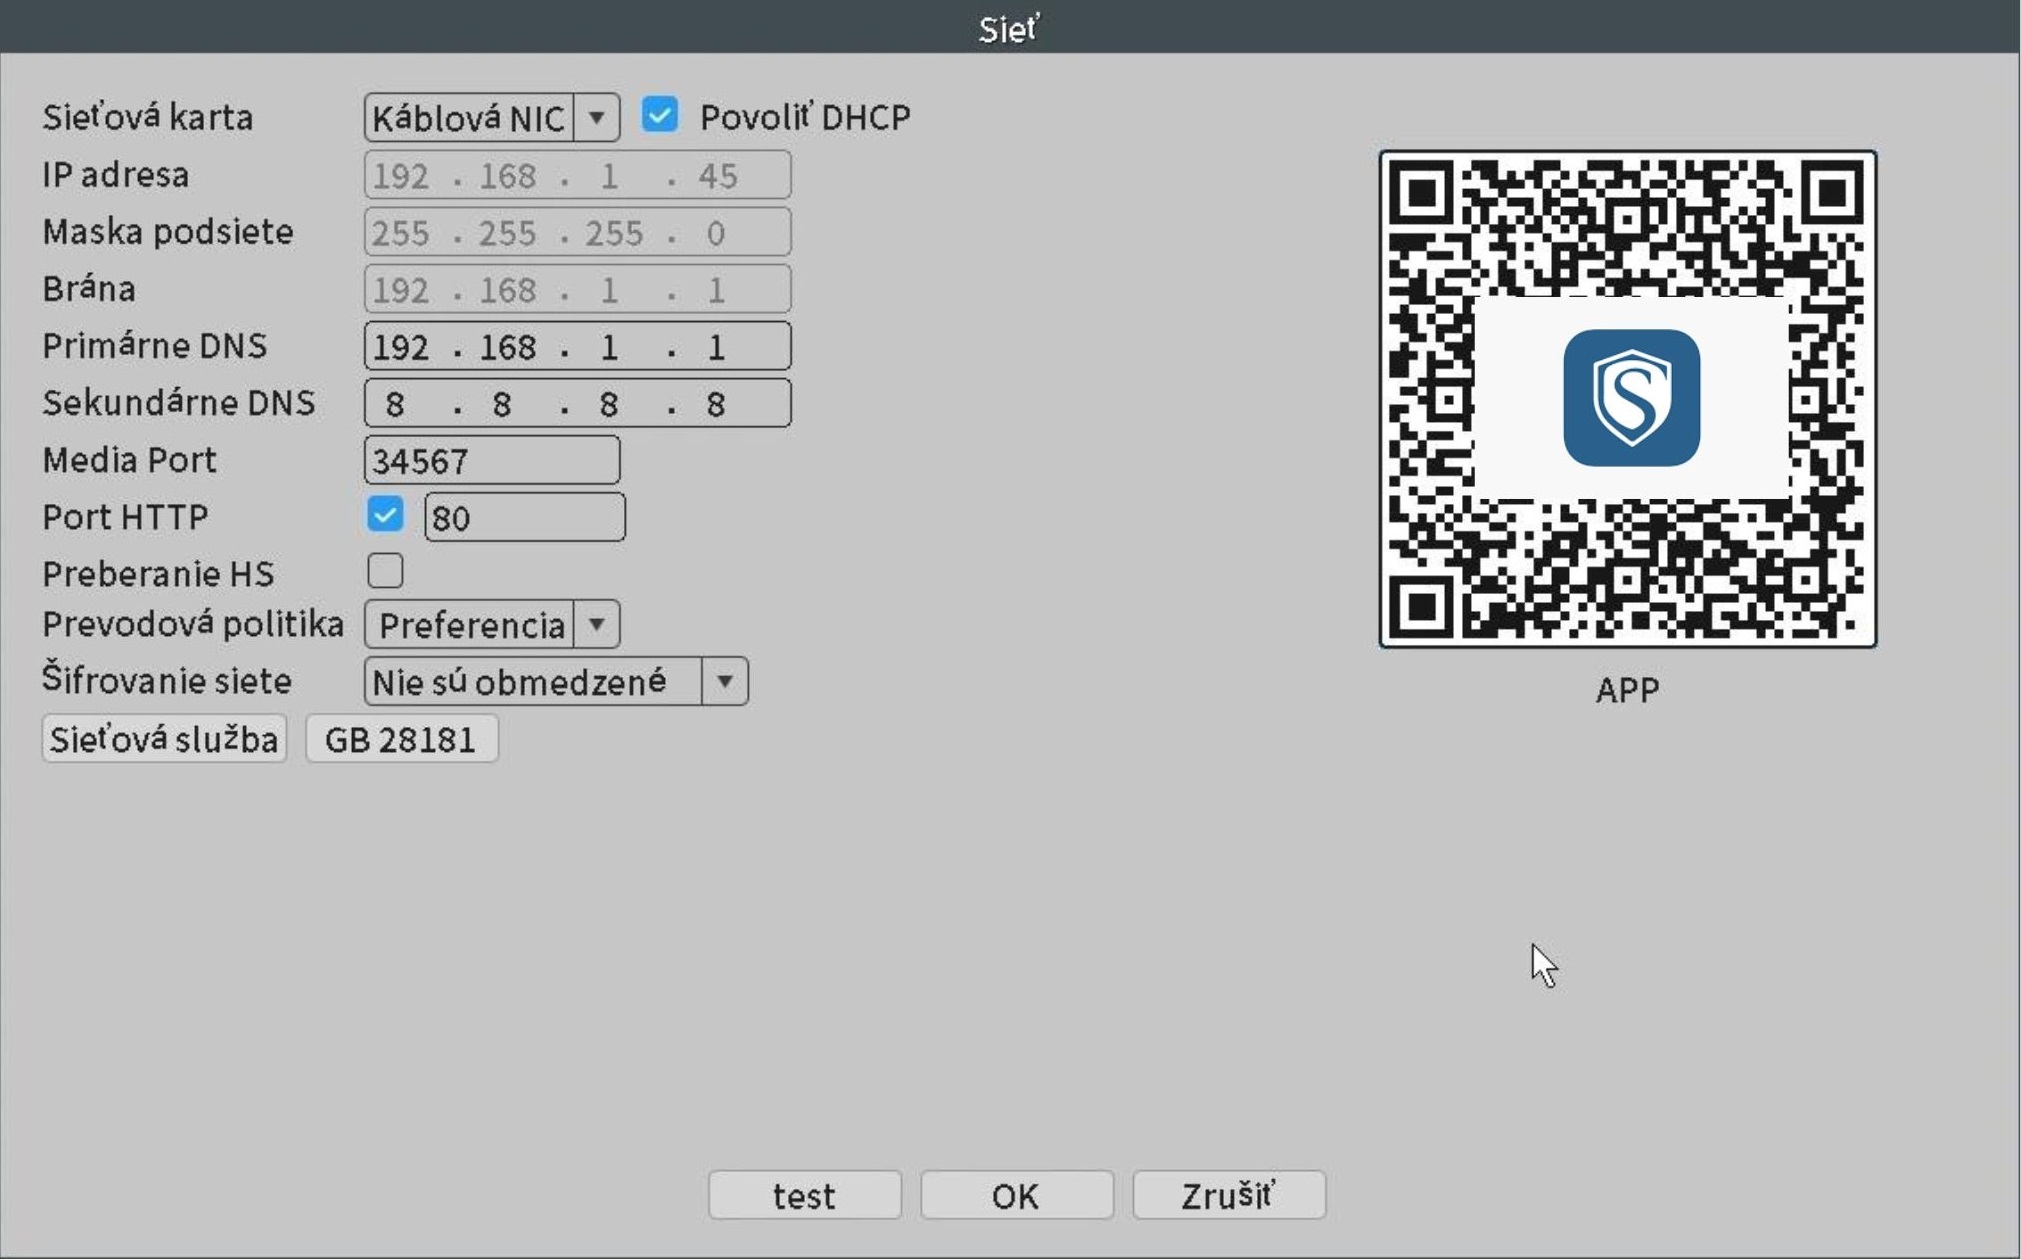Image resolution: width=2021 pixels, height=1260 pixels.
Task: Click the Preberanie HS label
Action: (158, 573)
